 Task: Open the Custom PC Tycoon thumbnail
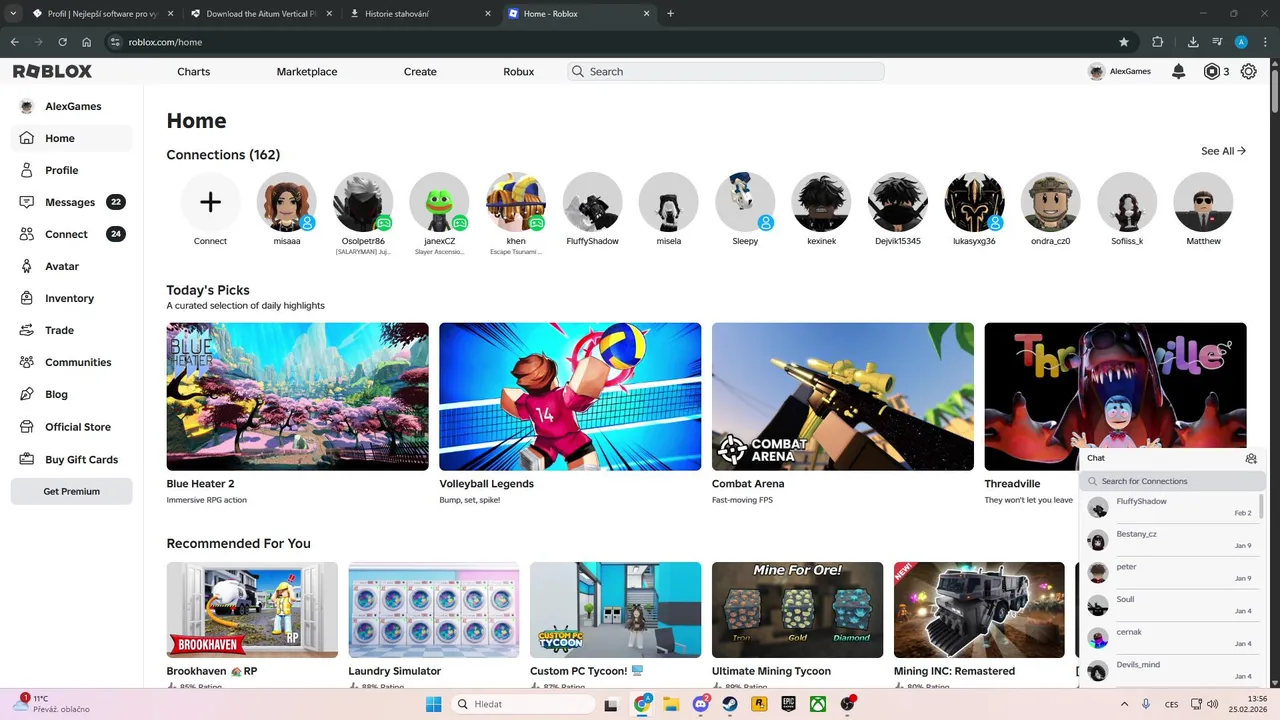616,609
